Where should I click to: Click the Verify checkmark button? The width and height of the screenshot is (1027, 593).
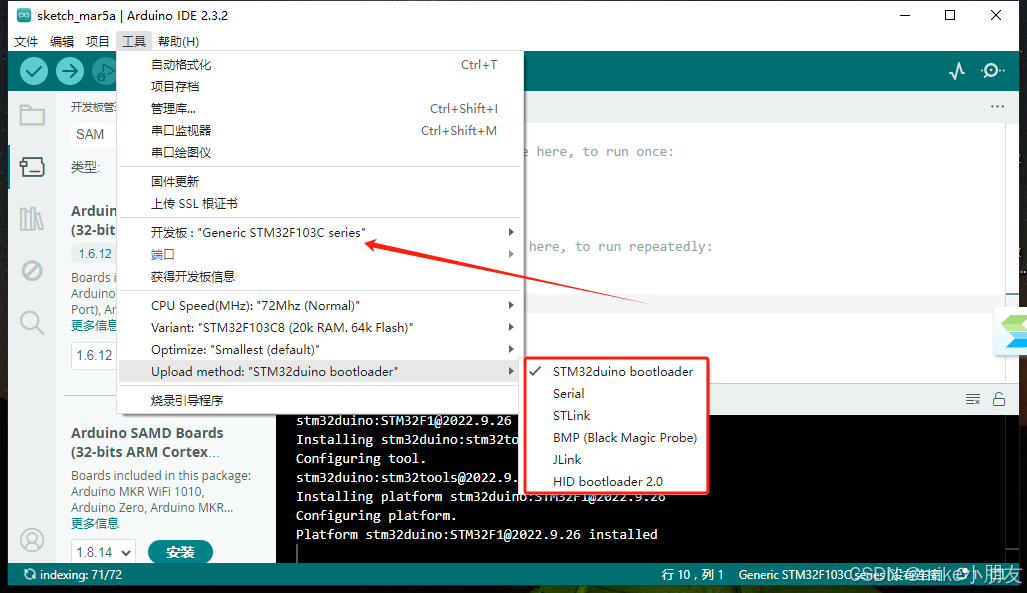click(33, 71)
